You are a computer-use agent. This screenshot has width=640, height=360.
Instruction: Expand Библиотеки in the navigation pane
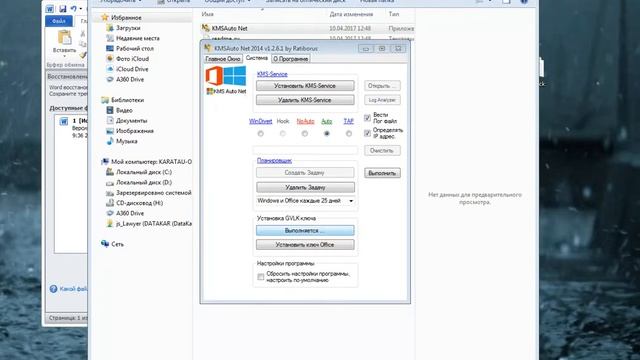point(127,100)
